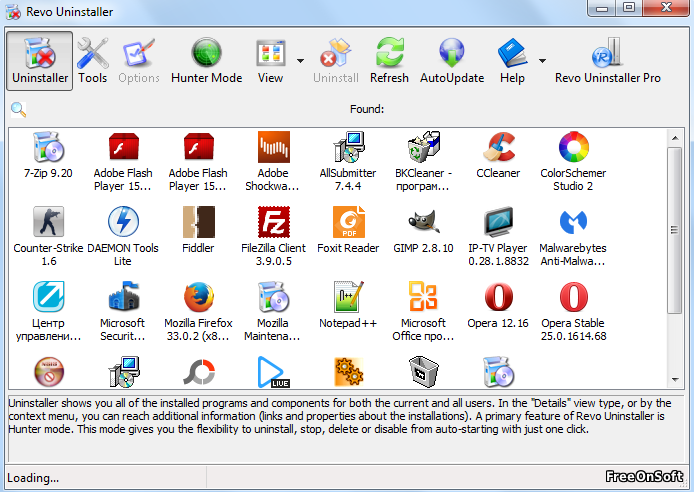Click the Options toolbar icon
The image size is (694, 492).
click(x=139, y=61)
